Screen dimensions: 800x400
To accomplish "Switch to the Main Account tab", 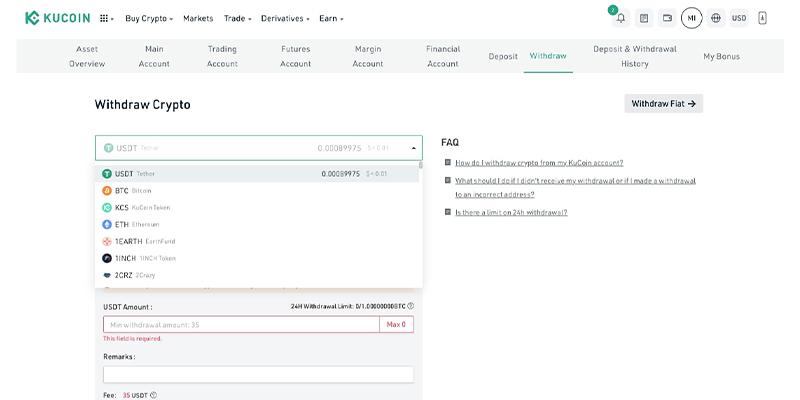I will (154, 56).
